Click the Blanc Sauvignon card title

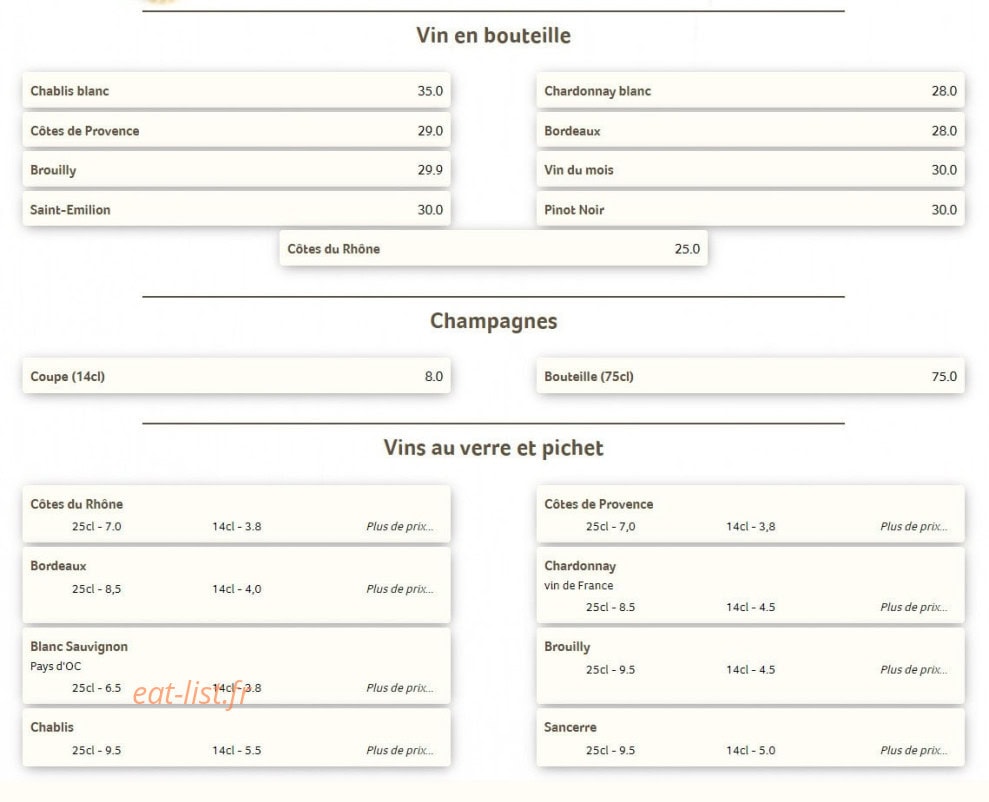(79, 647)
